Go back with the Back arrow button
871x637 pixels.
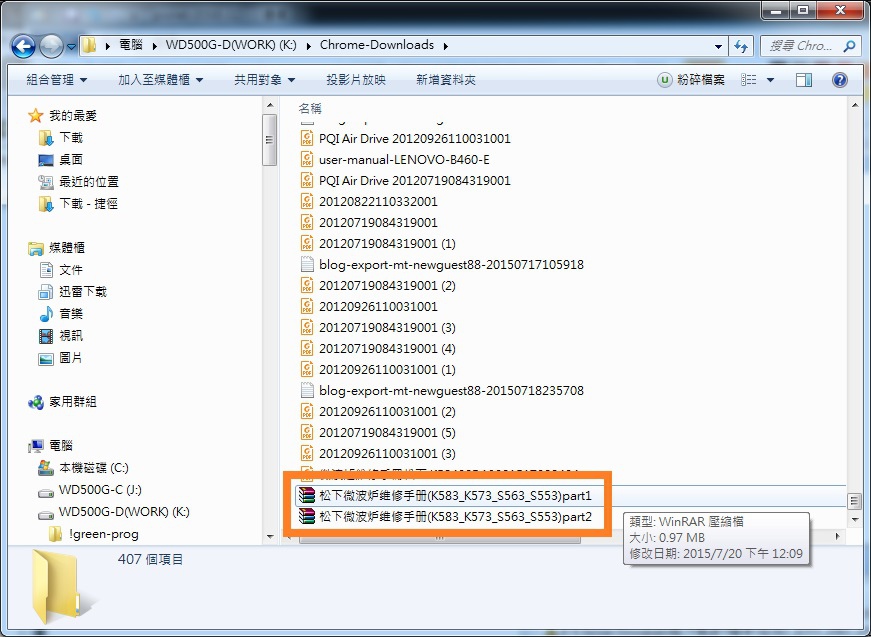23,47
